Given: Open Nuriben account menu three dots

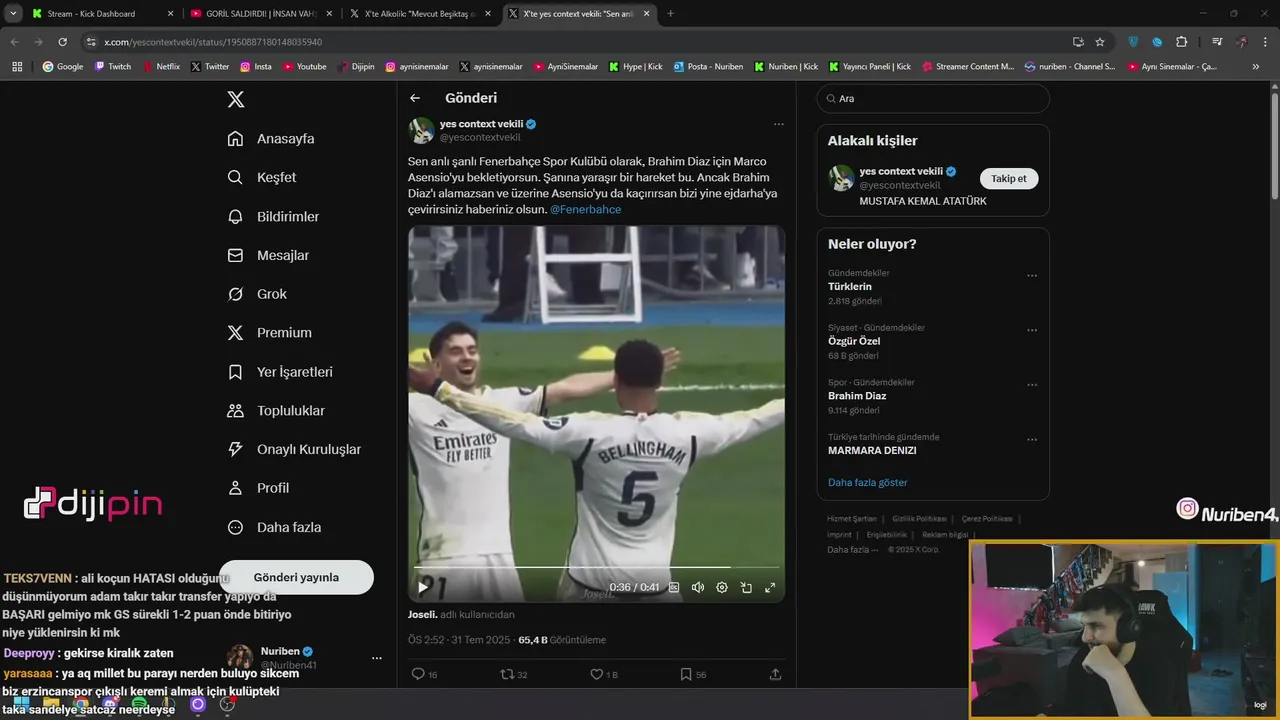Looking at the screenshot, I should tap(377, 658).
